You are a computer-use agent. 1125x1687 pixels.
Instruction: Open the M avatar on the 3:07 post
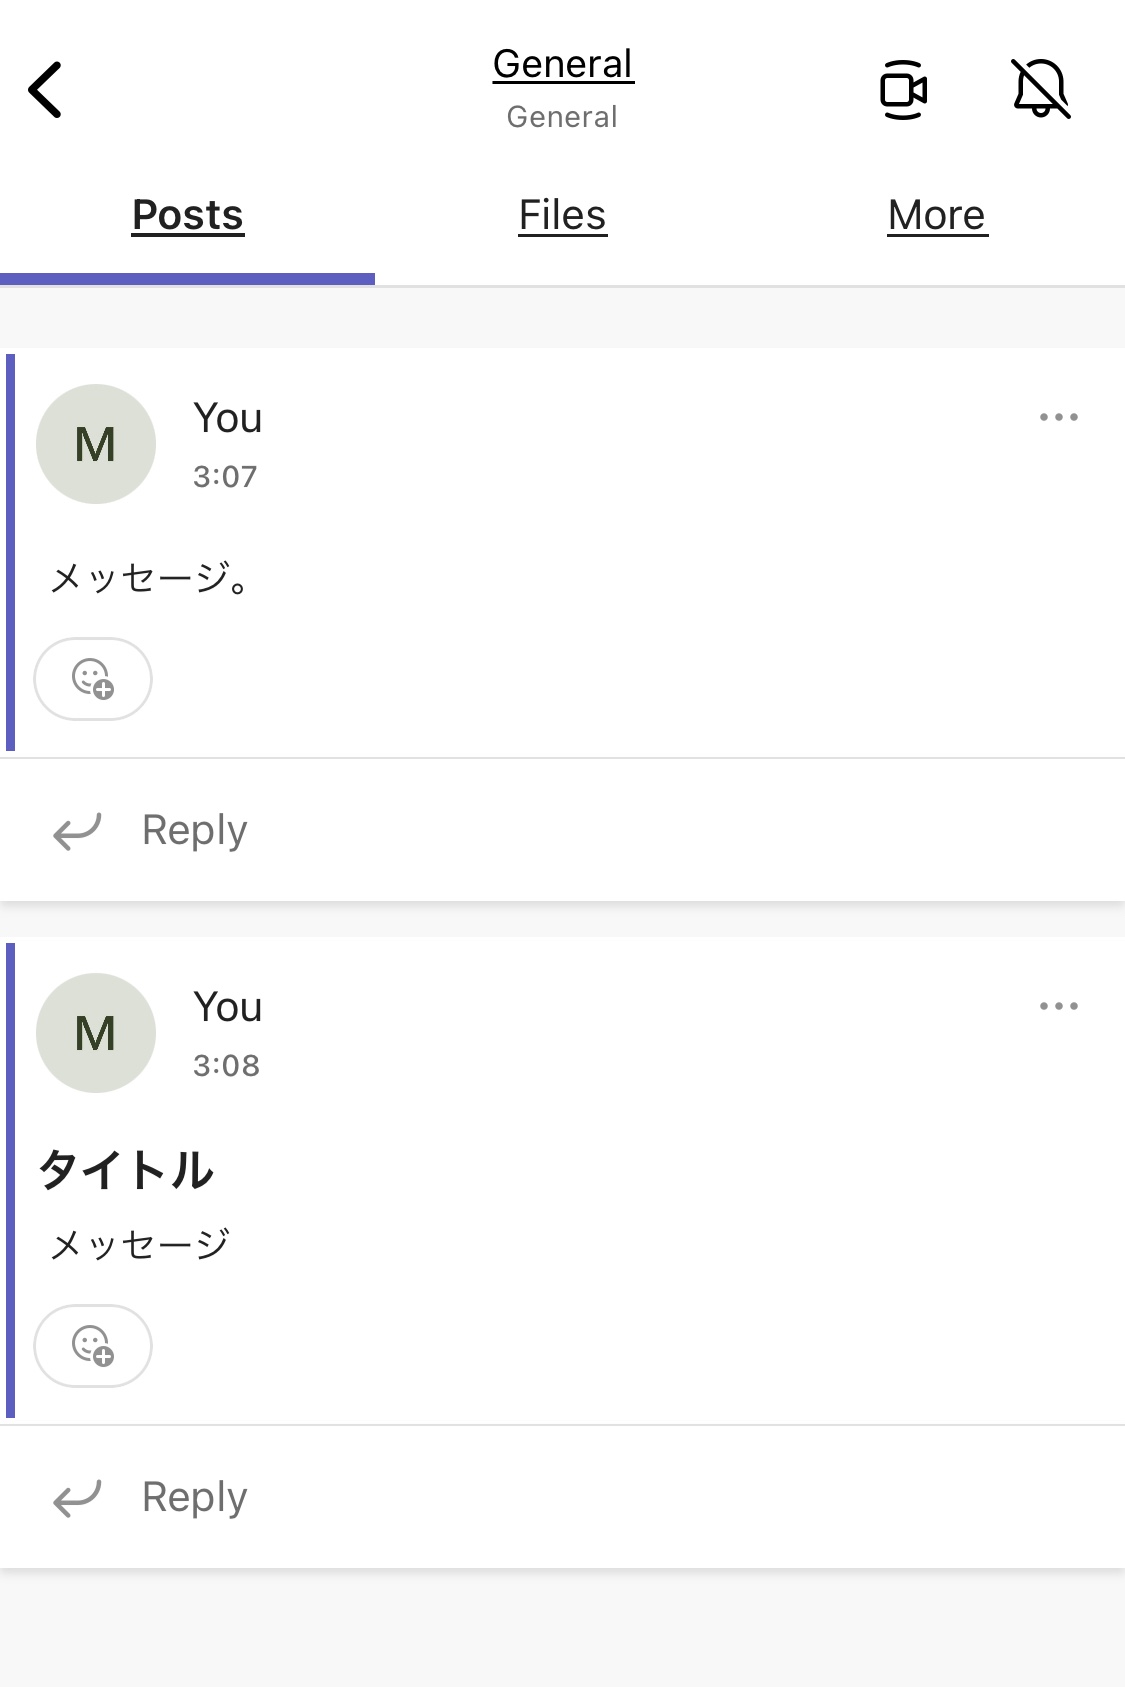[96, 444]
